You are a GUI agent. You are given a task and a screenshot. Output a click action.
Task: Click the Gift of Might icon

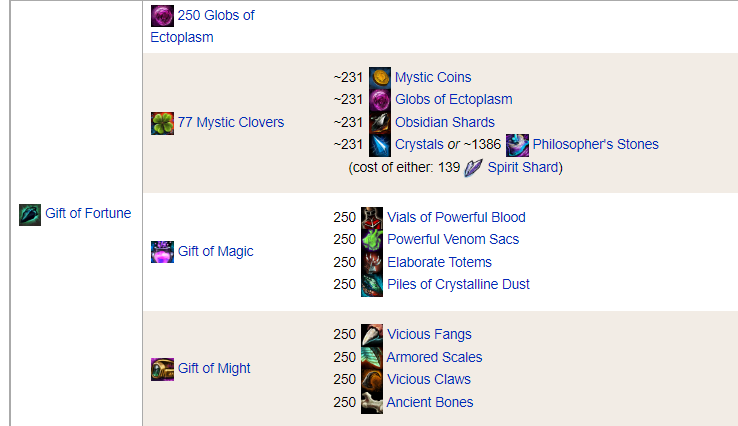162,369
